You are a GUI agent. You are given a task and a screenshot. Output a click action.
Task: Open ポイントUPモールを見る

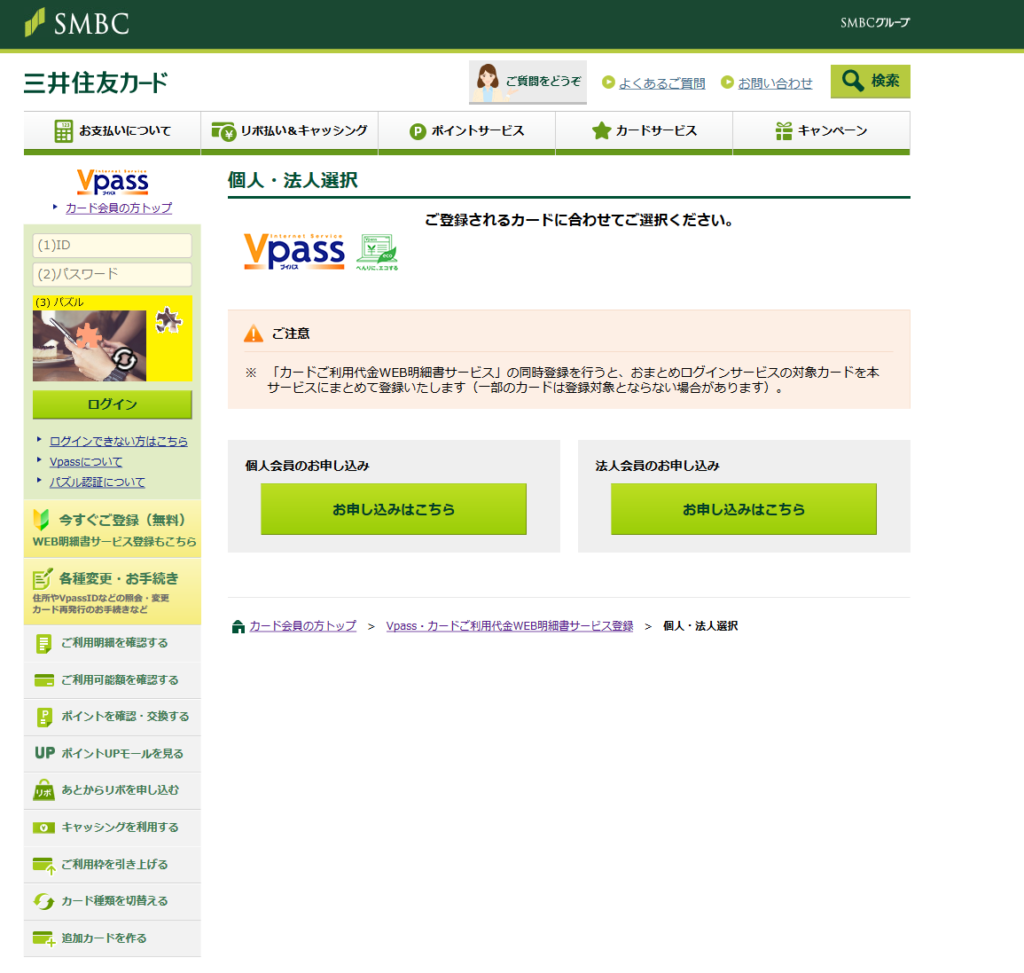pyautogui.click(x=112, y=753)
